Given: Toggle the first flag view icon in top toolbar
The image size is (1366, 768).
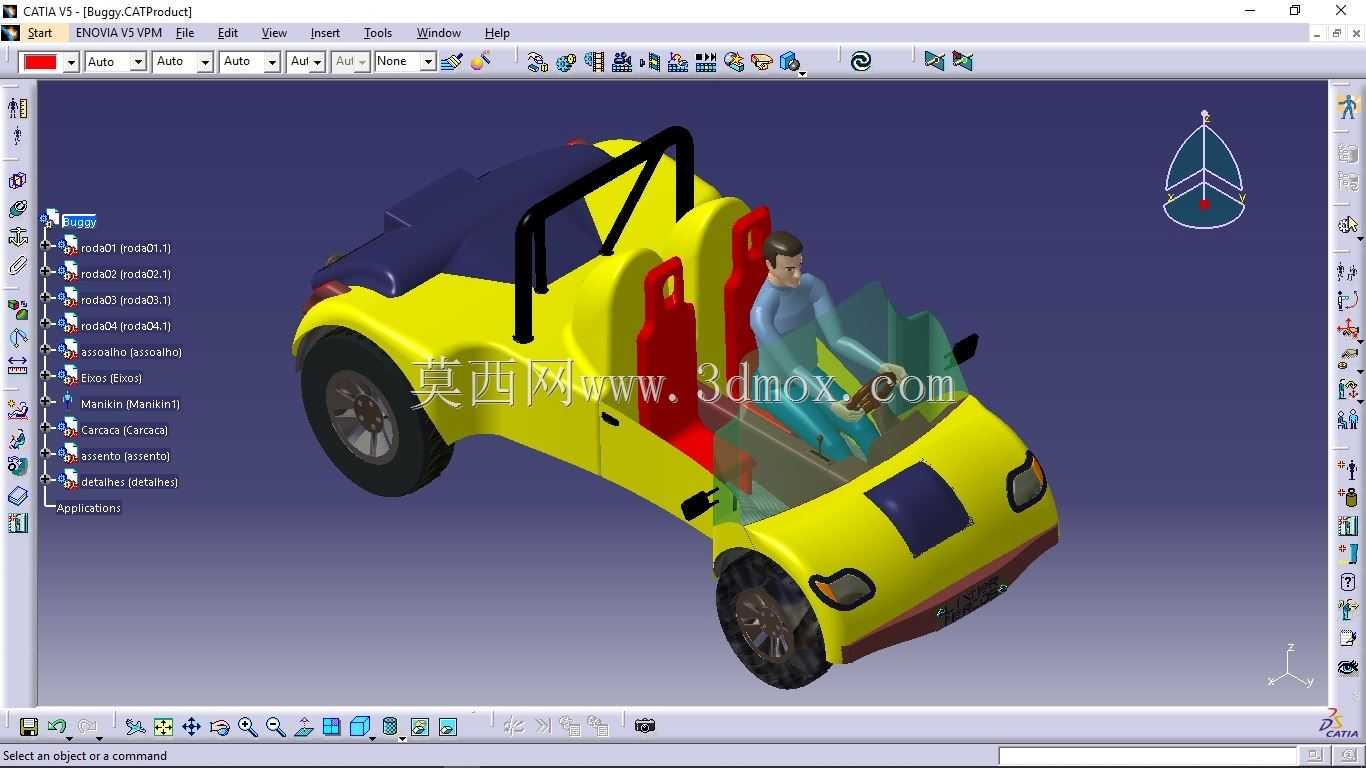Looking at the screenshot, I should [934, 61].
